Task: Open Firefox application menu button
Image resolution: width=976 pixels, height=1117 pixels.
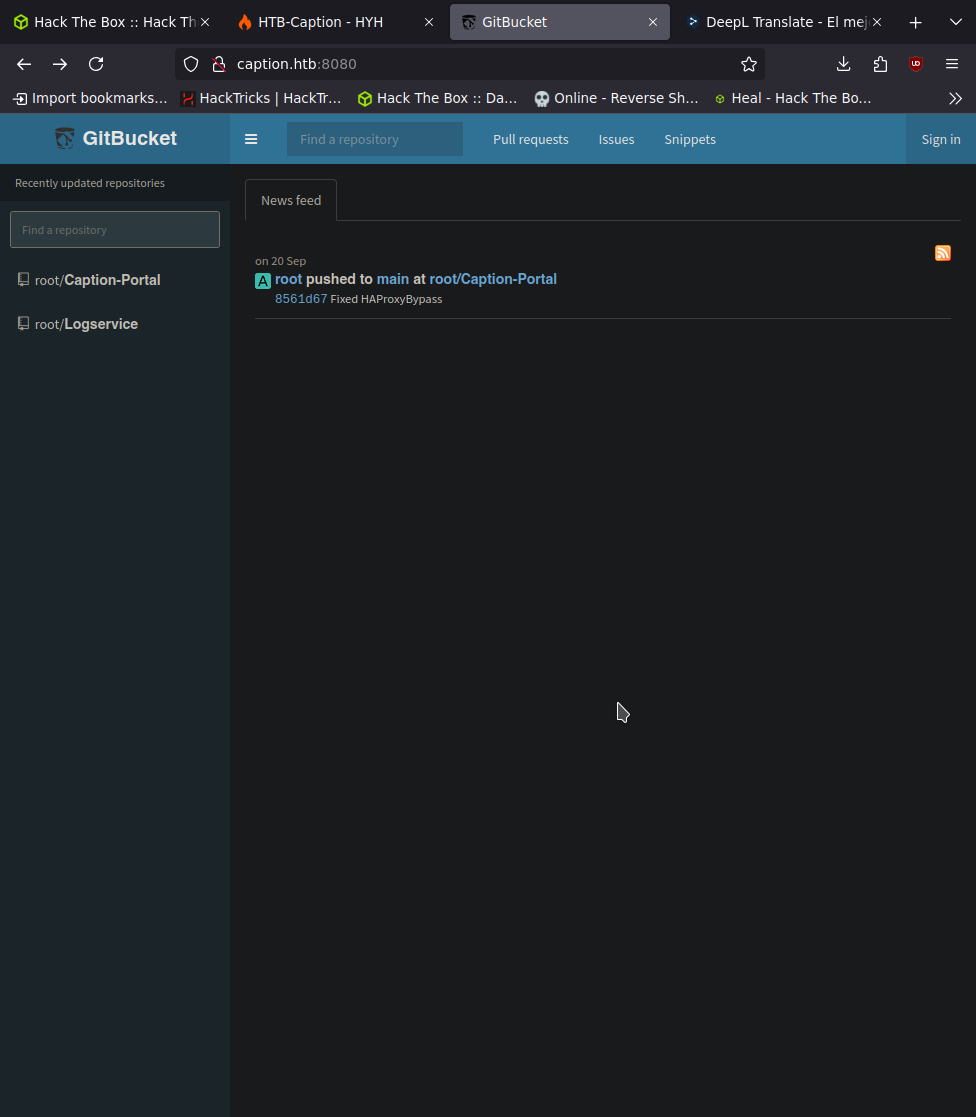Action: point(952,64)
